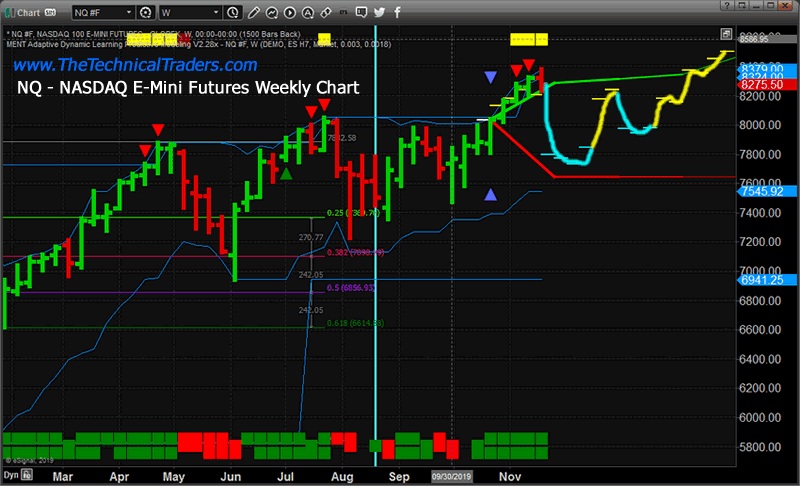Click the 0.5 (6856.93) Fibonacci label
Image resolution: width=800 pixels, height=486 pixels.
[351, 288]
